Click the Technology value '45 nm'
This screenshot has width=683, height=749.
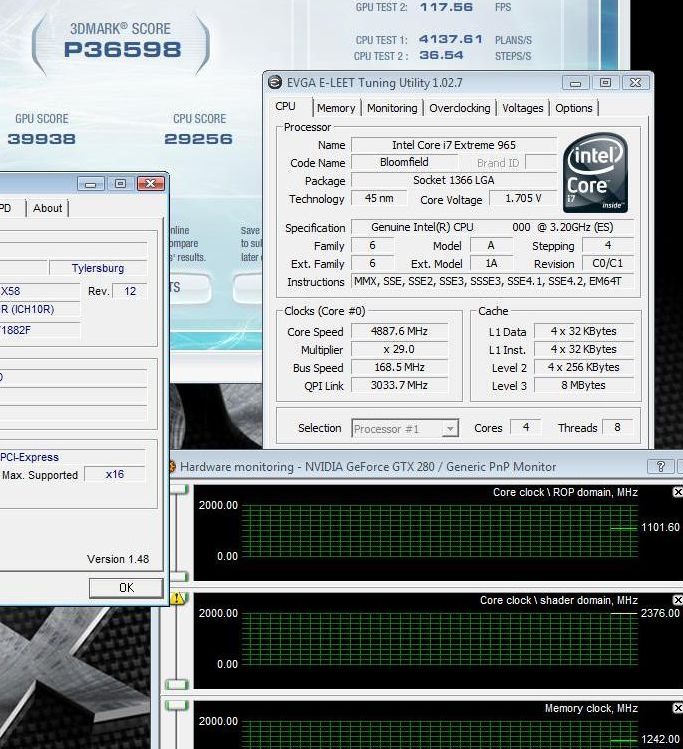[379, 198]
